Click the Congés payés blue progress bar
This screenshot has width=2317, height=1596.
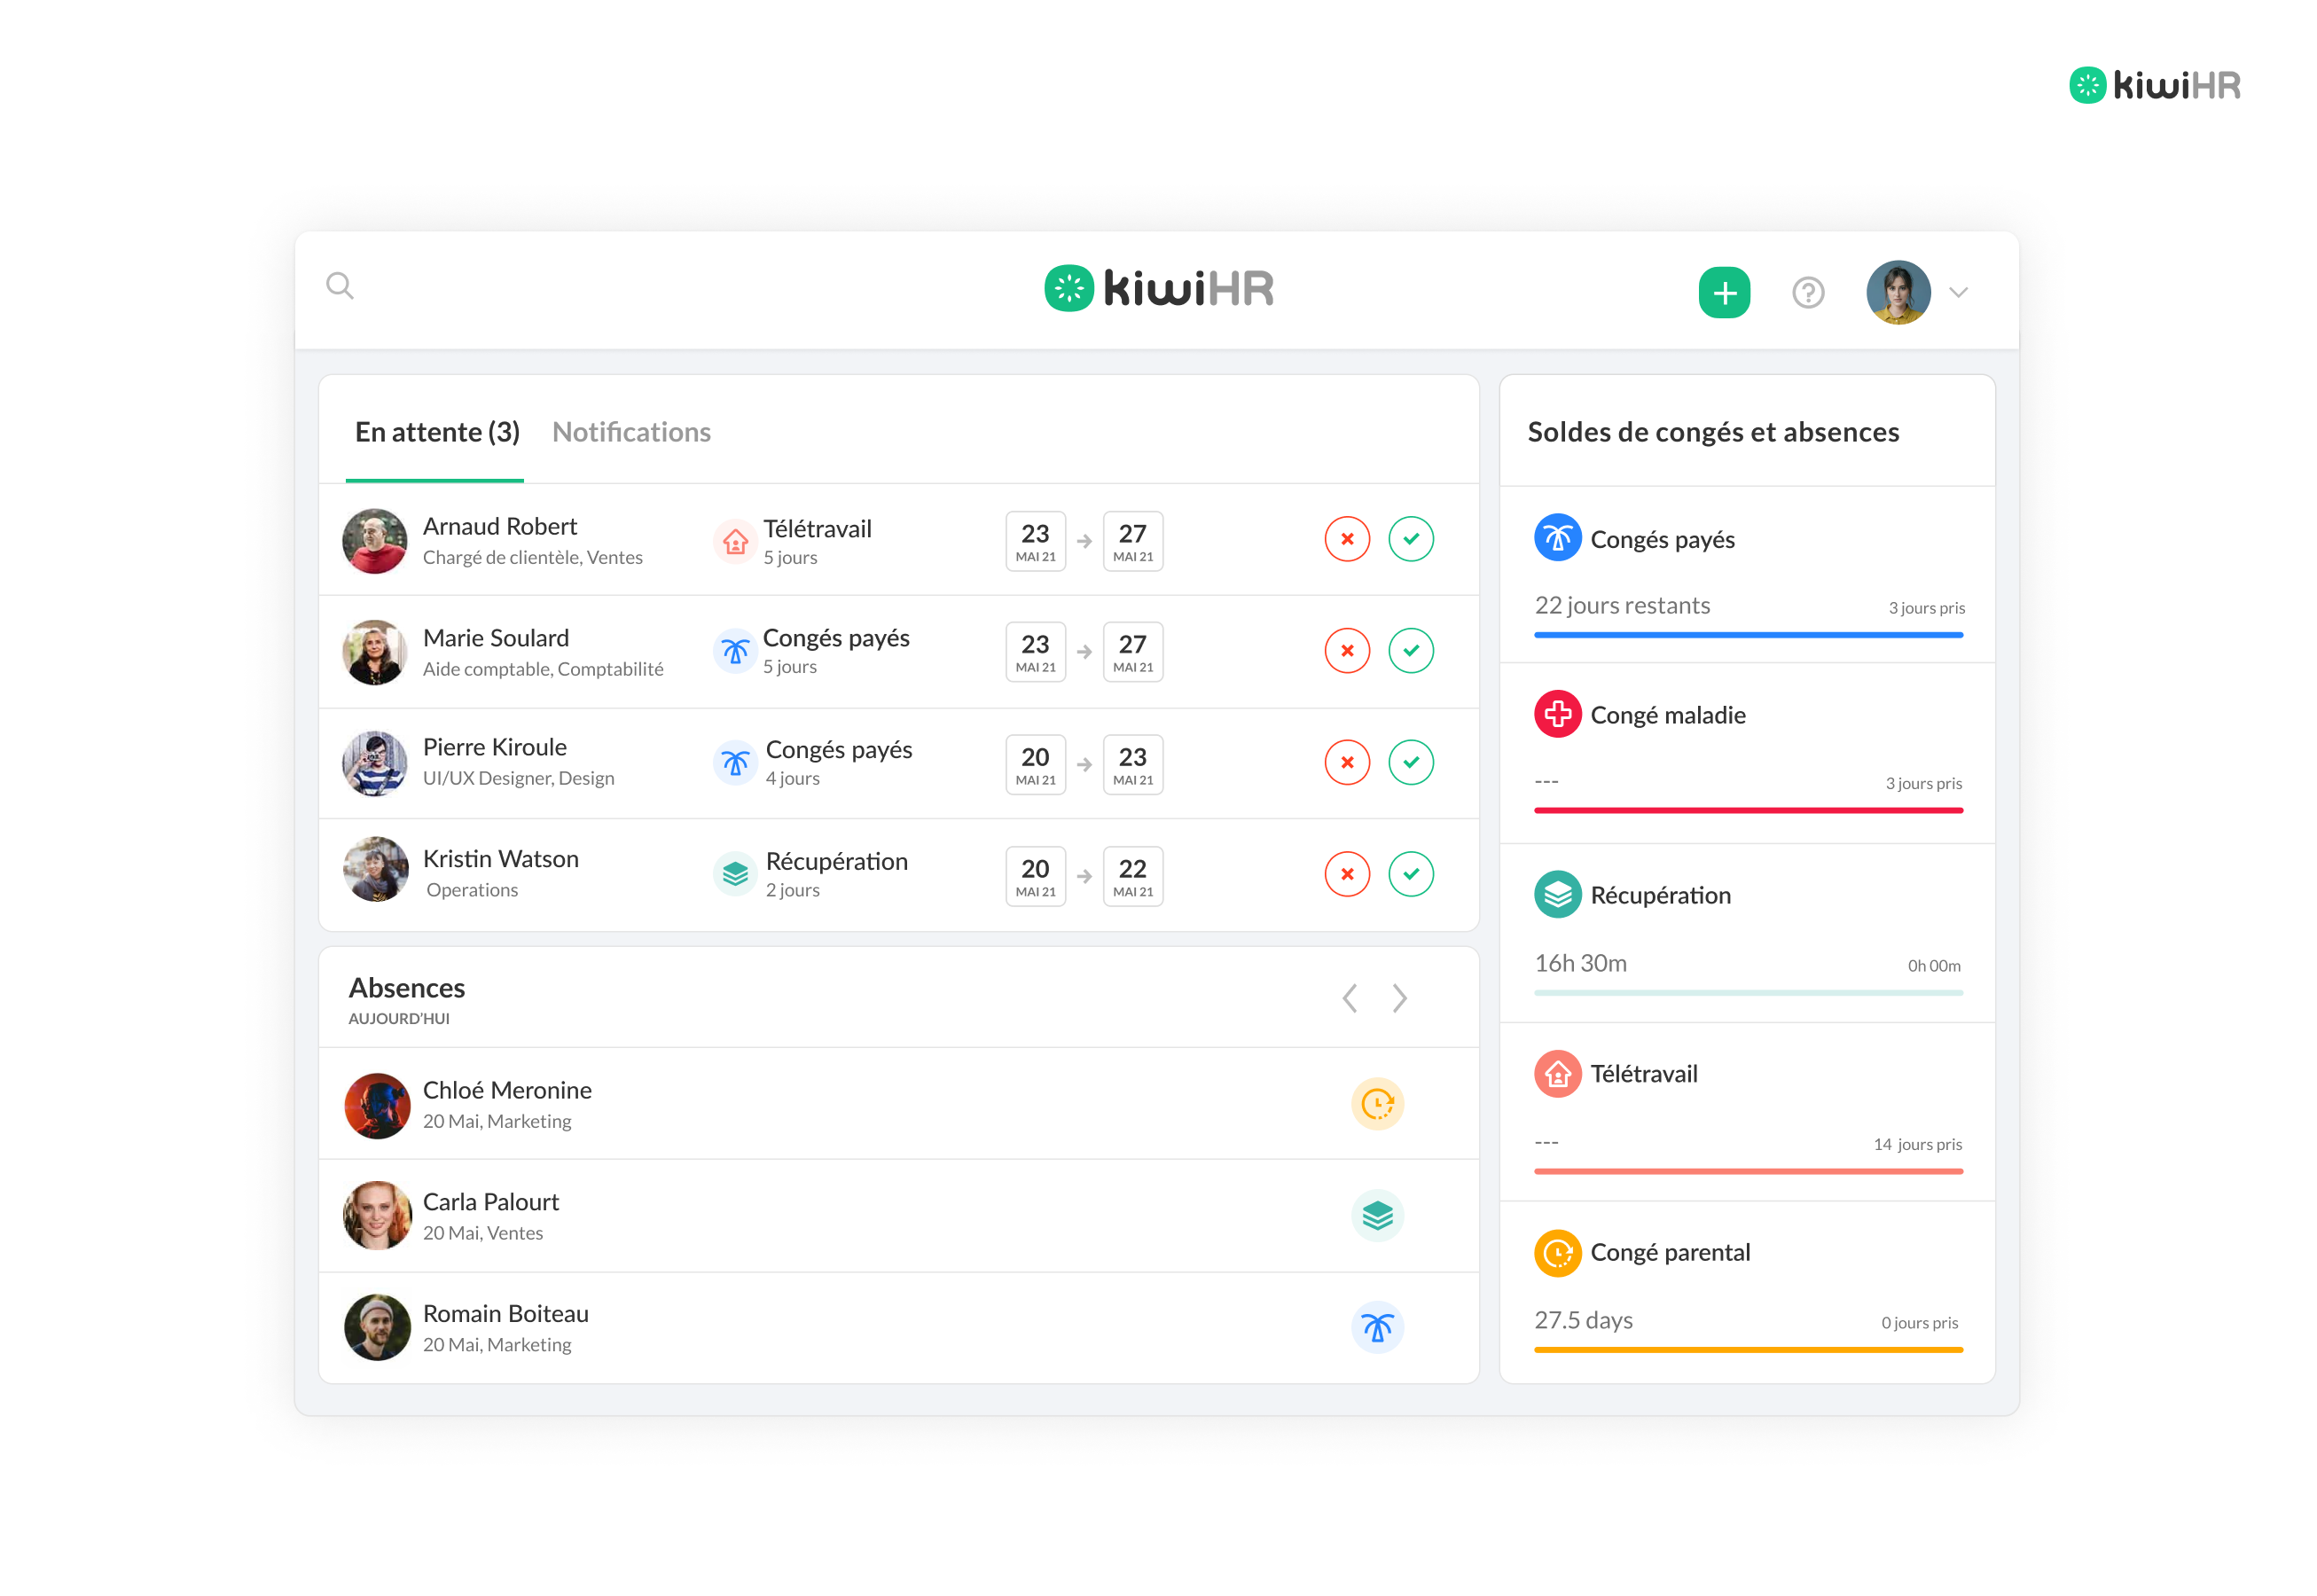(1748, 635)
